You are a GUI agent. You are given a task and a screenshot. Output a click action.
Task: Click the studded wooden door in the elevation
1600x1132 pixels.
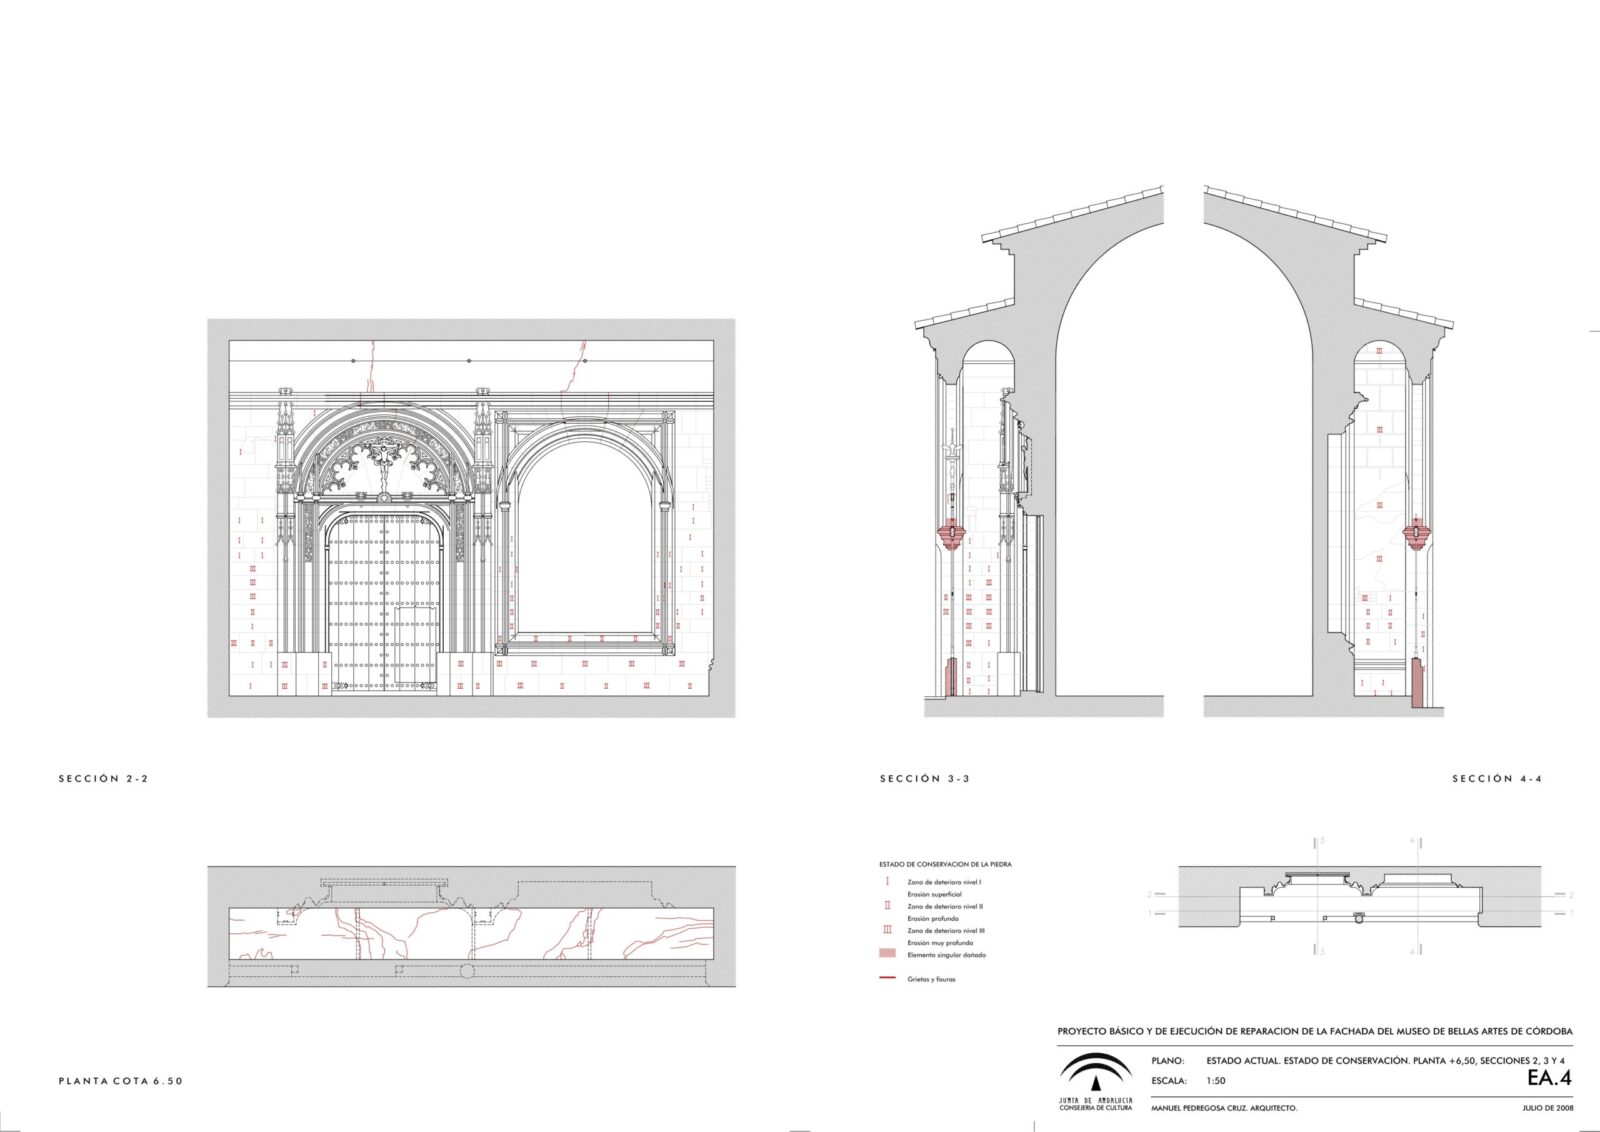tap(384, 600)
